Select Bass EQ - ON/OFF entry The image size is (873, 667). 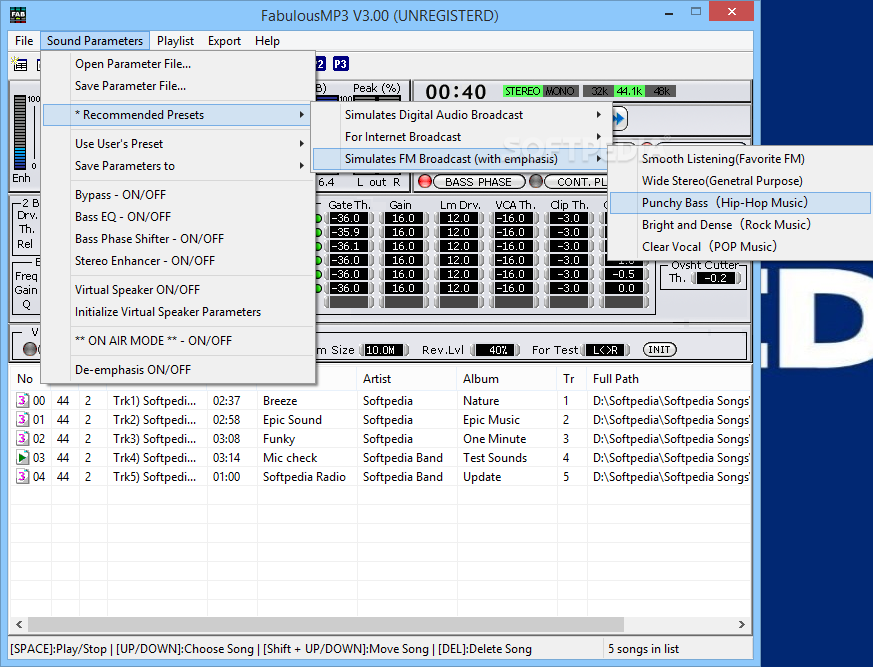[179, 217]
